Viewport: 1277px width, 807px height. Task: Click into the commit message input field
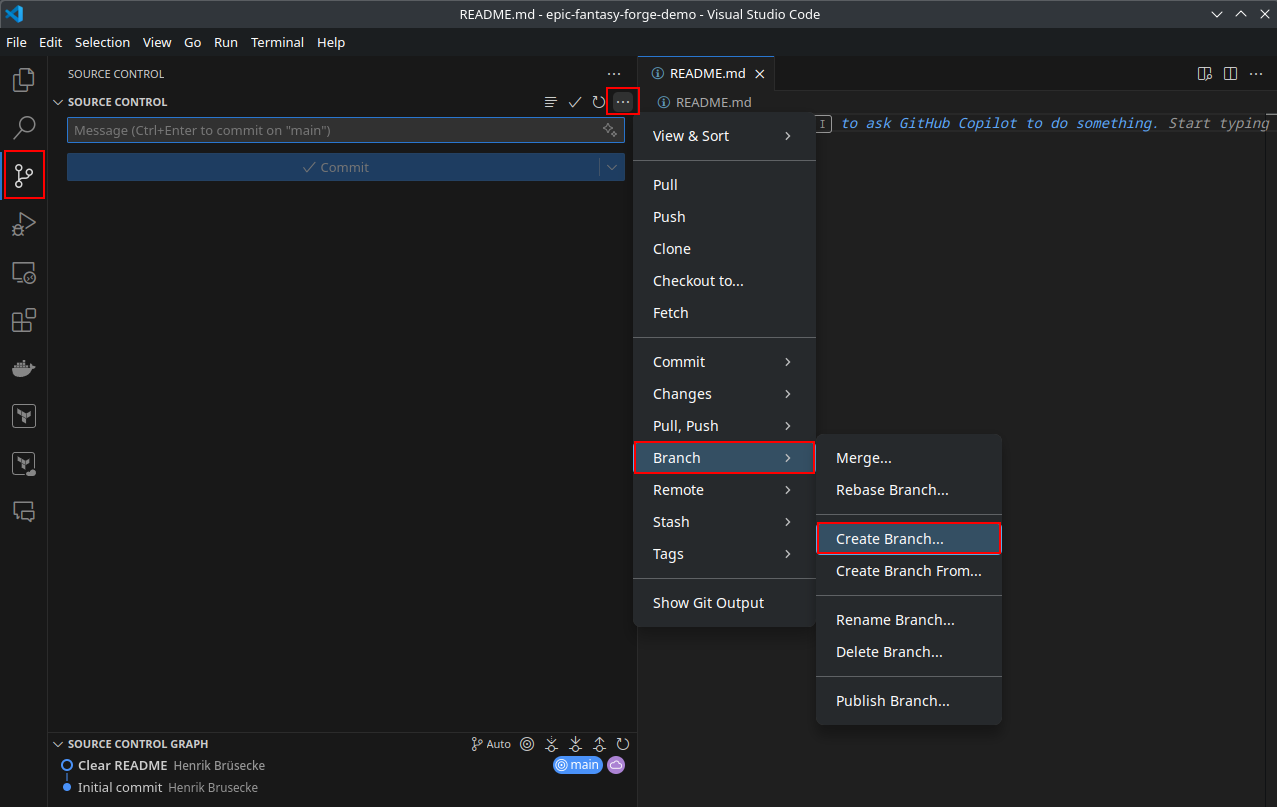click(334, 130)
